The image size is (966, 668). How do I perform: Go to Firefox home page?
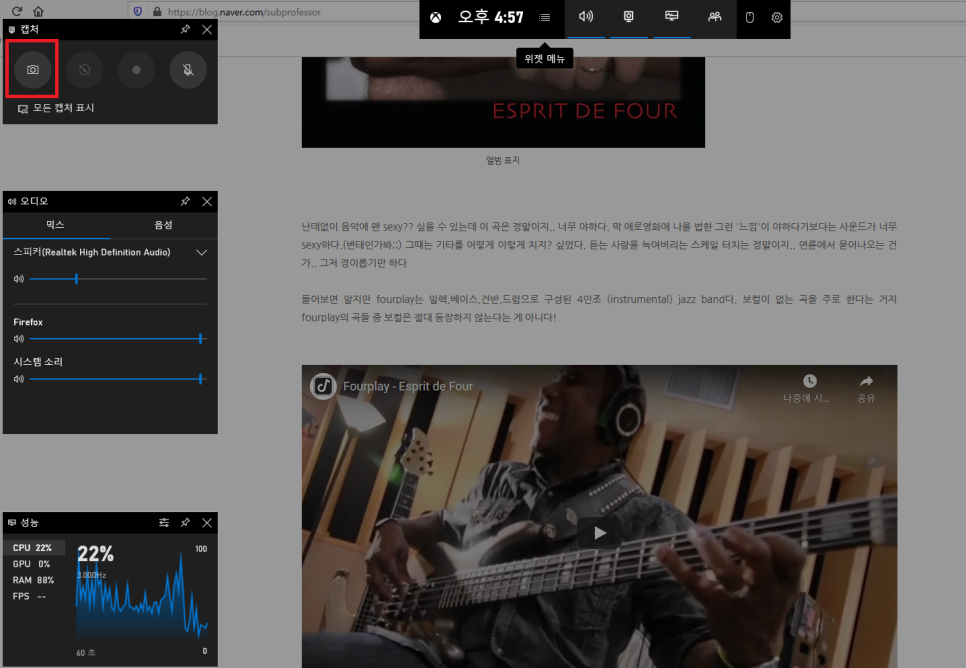coord(38,11)
